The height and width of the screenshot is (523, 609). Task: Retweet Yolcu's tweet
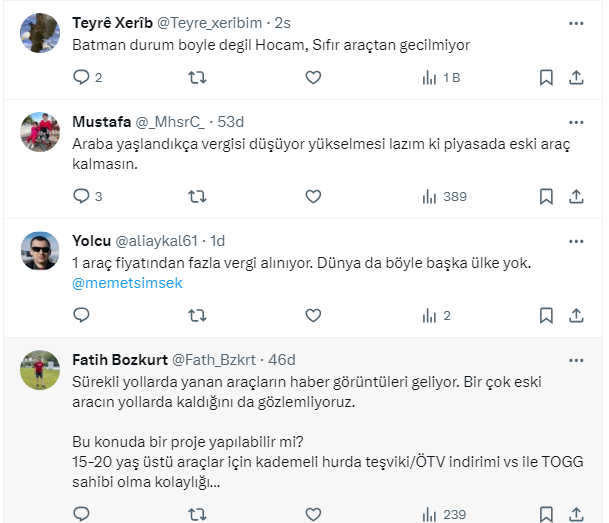pos(197,315)
